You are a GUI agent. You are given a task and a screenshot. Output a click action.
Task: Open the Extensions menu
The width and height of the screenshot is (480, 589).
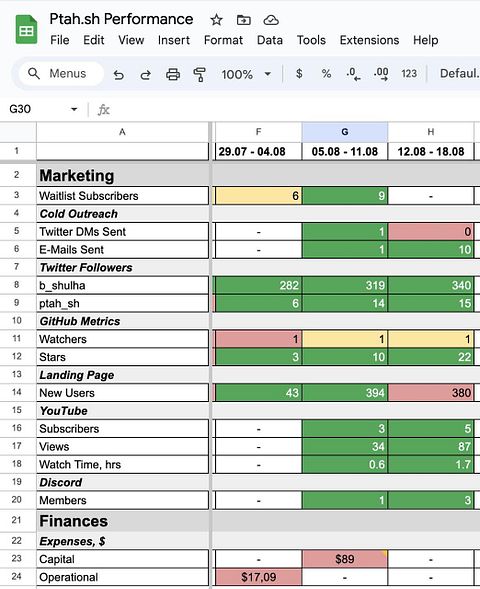click(369, 40)
